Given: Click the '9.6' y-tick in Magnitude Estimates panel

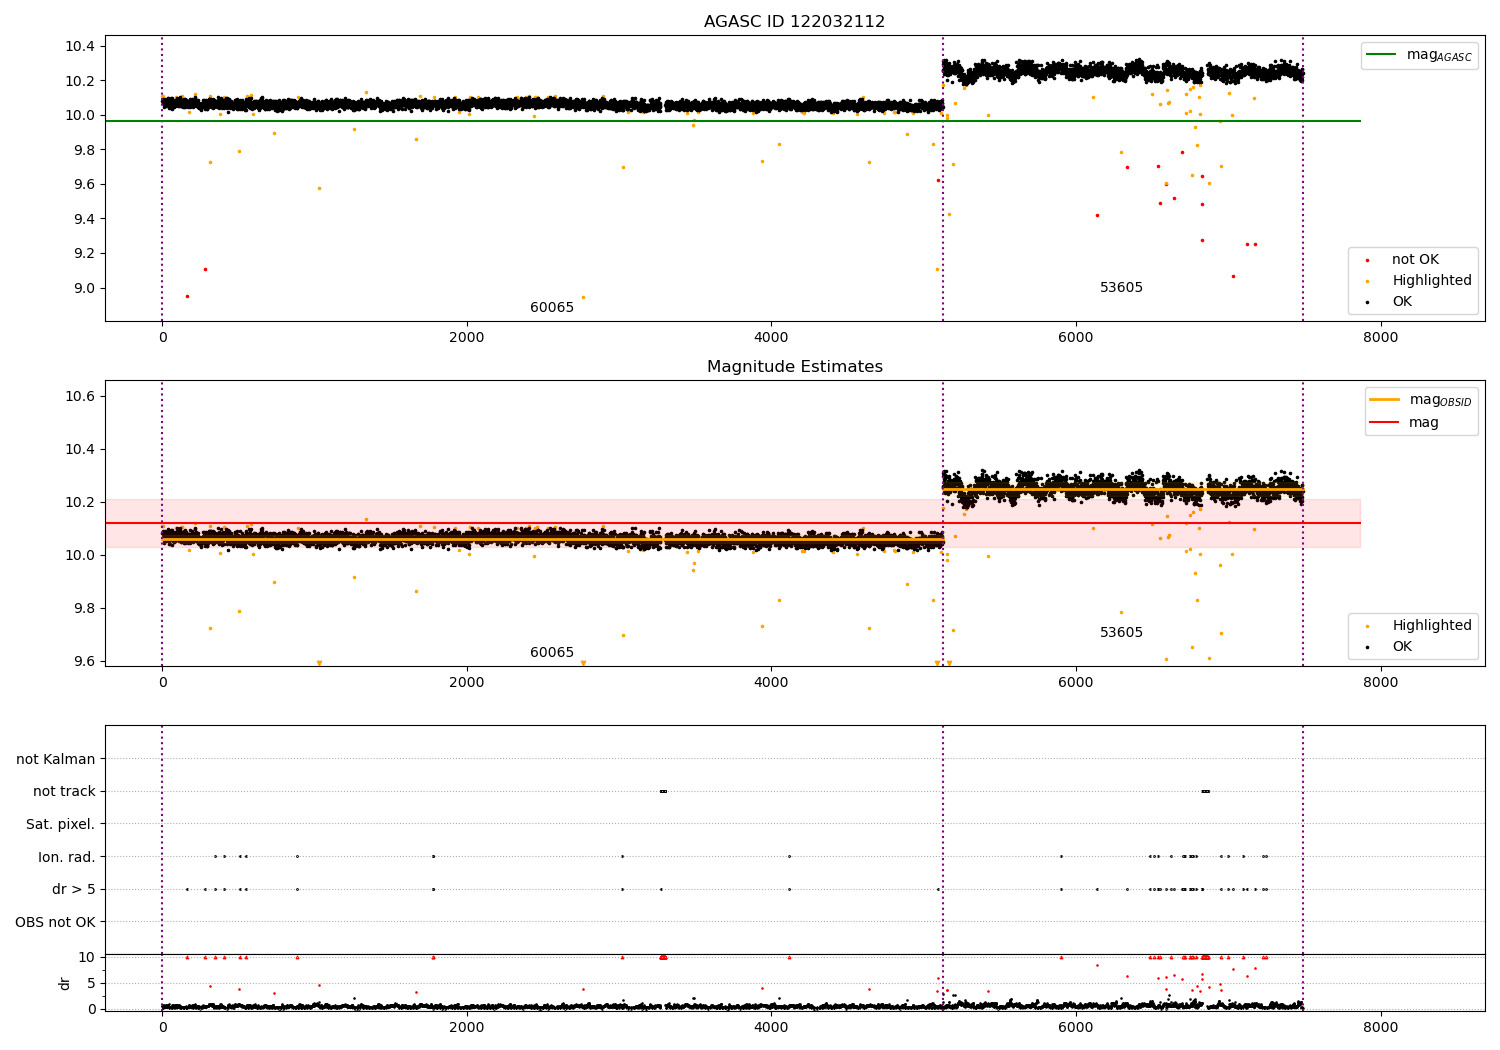Looking at the screenshot, I should 84,661.
